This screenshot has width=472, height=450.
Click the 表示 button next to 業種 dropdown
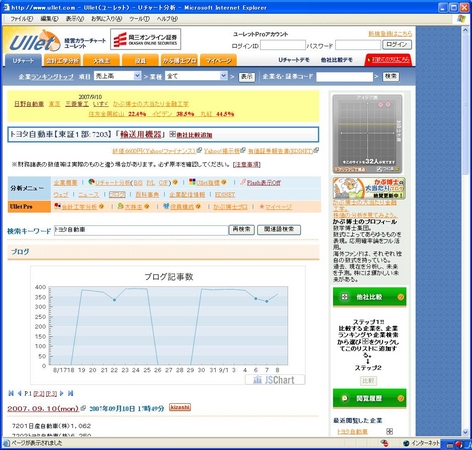247,77
